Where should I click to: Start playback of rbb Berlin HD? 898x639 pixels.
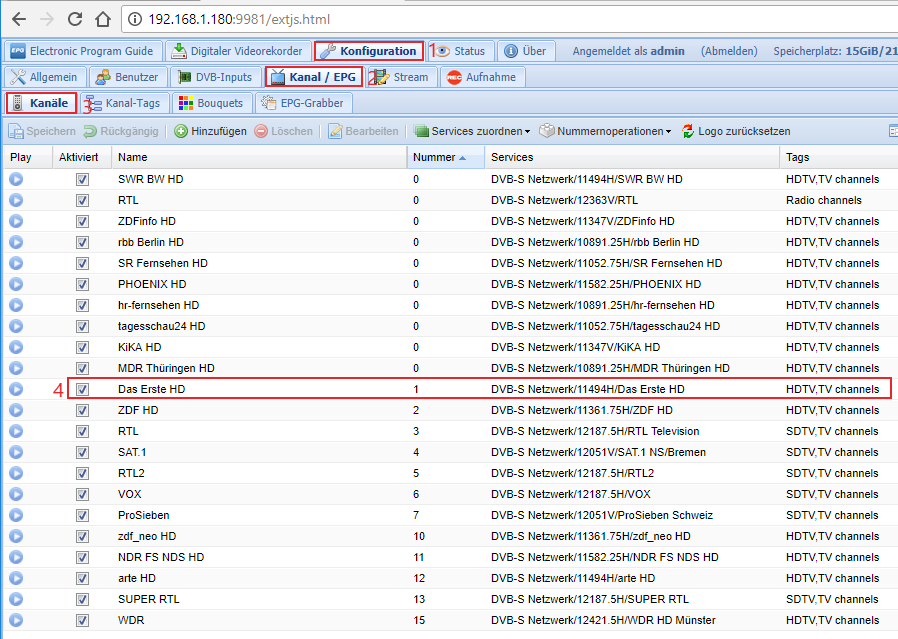[x=16, y=242]
